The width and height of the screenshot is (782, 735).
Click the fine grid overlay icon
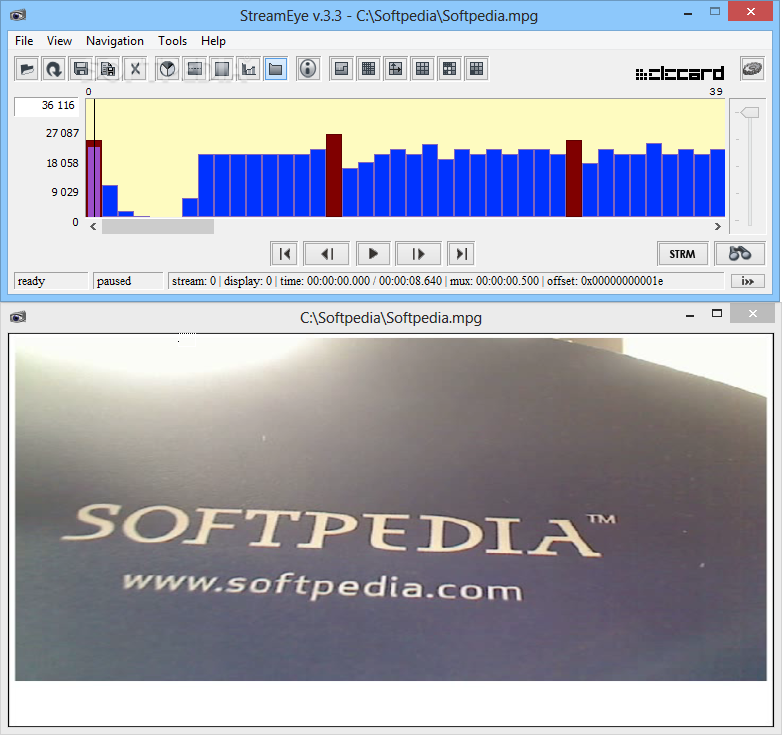369,69
